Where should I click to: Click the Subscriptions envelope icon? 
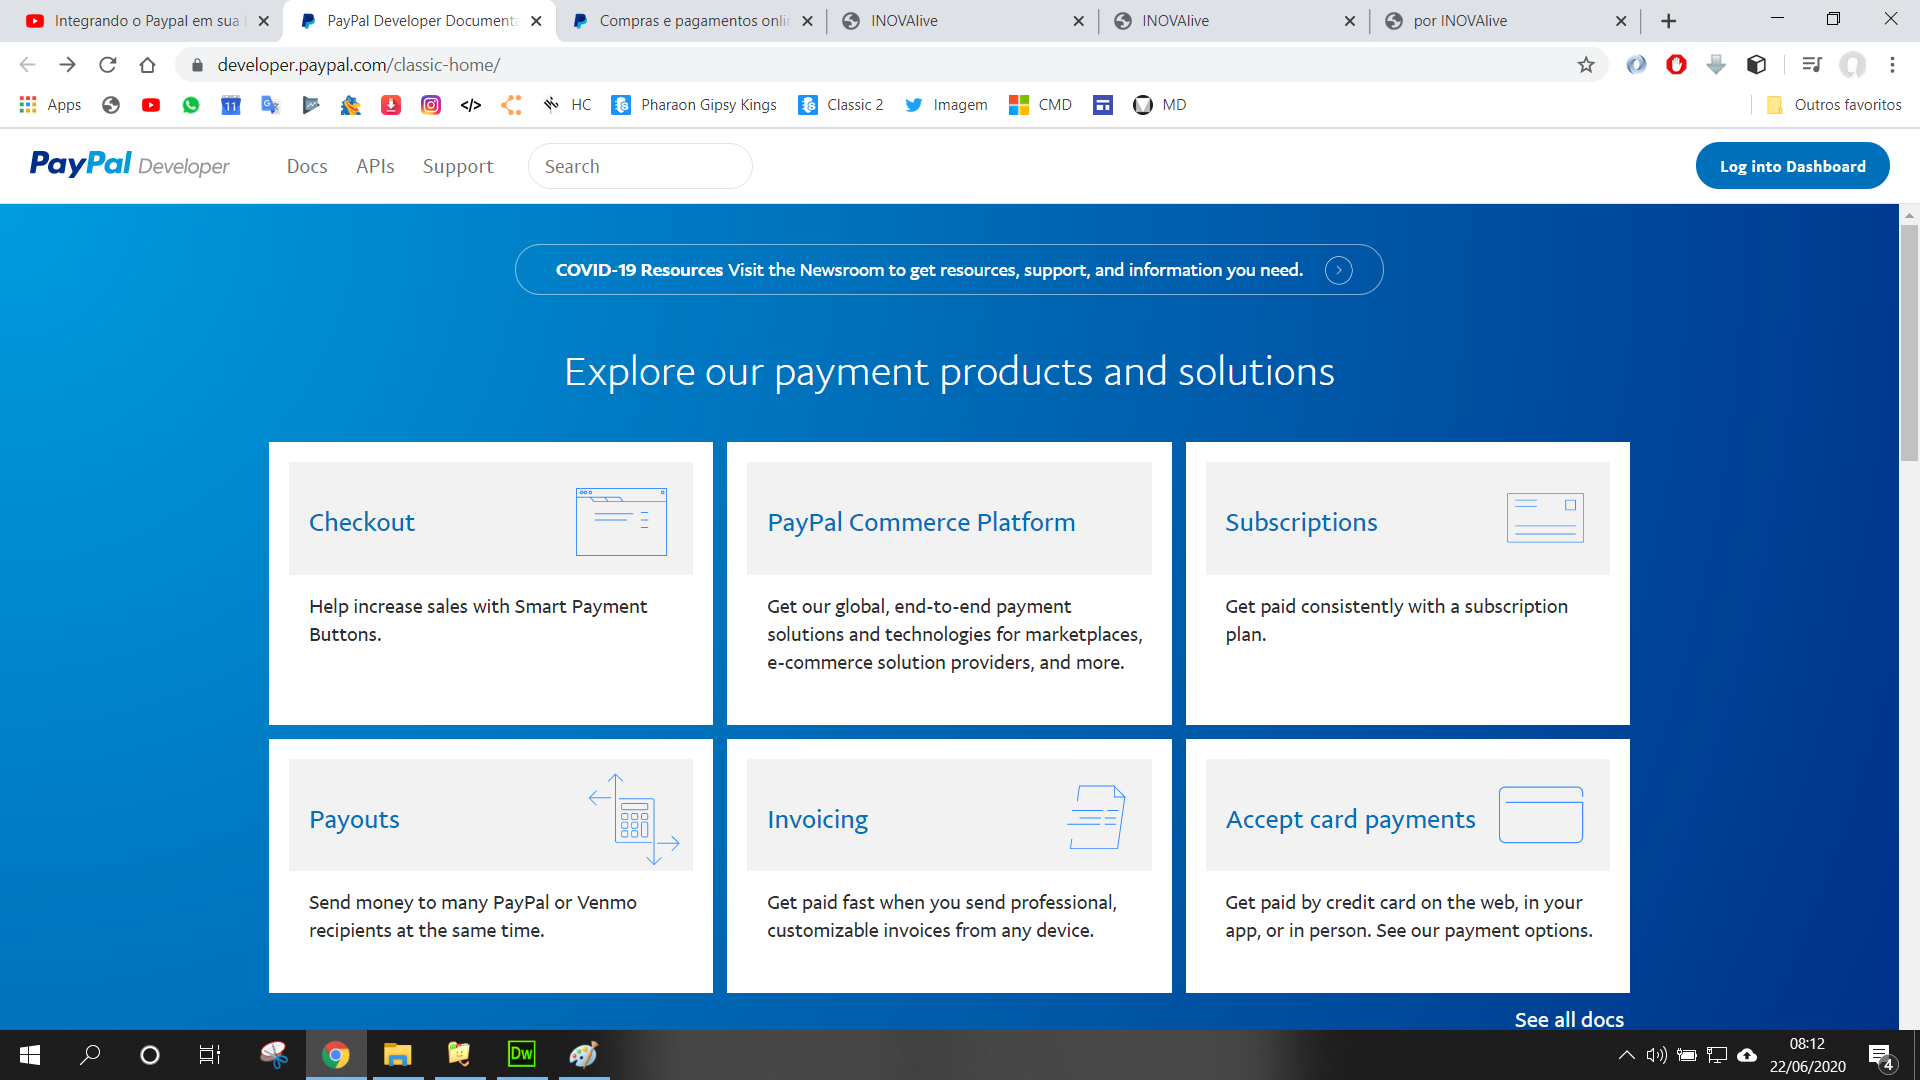(1545, 518)
